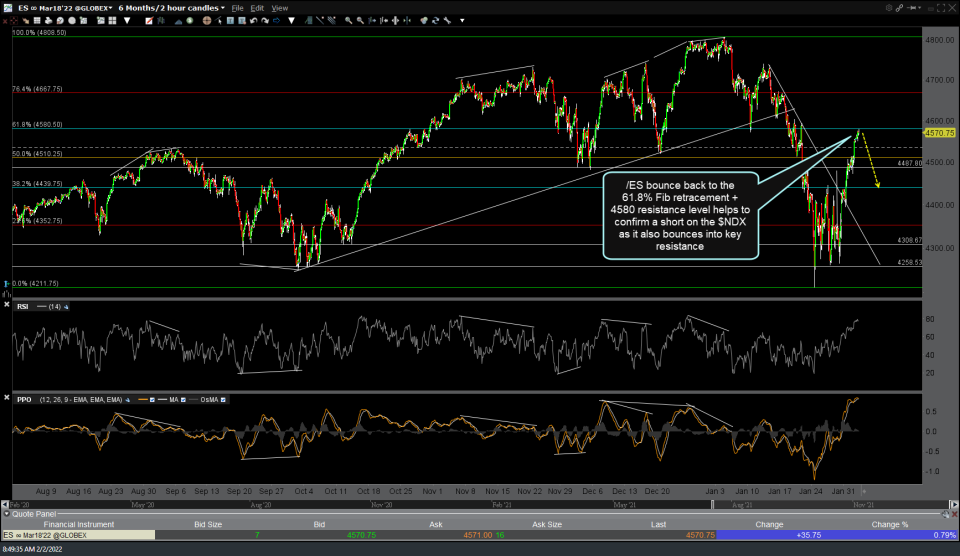The width and height of the screenshot is (960, 556).
Task: Open the pin options dropdown arrow
Action: coord(920,7)
